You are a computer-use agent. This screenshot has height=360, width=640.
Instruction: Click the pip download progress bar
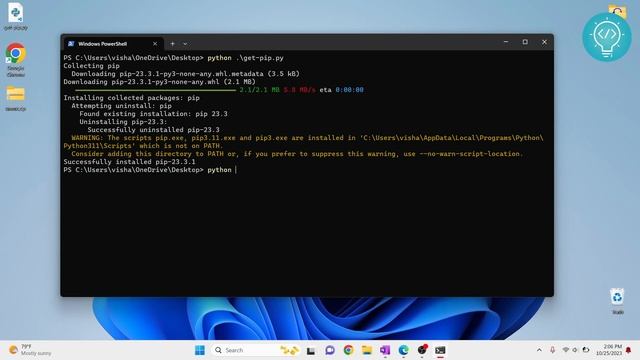point(156,90)
